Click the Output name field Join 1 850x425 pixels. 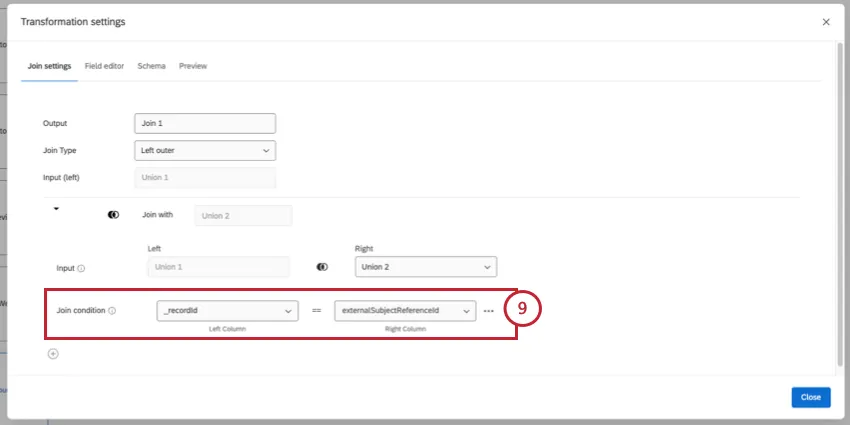click(205, 123)
